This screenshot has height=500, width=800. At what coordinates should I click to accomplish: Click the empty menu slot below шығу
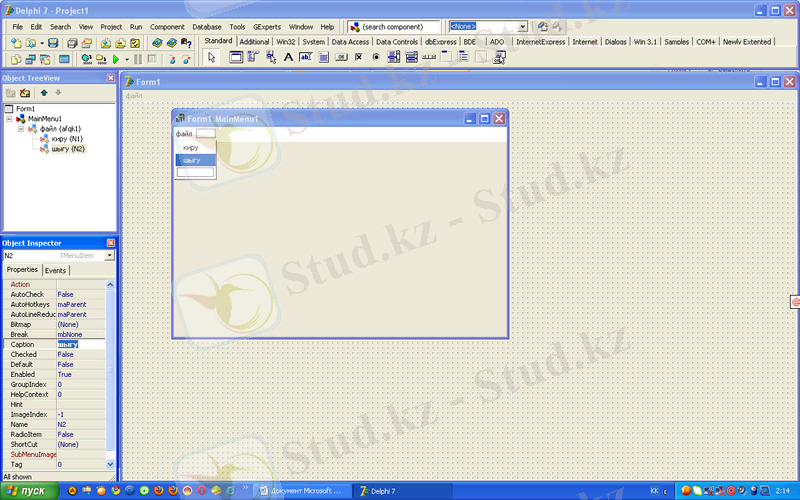195,172
